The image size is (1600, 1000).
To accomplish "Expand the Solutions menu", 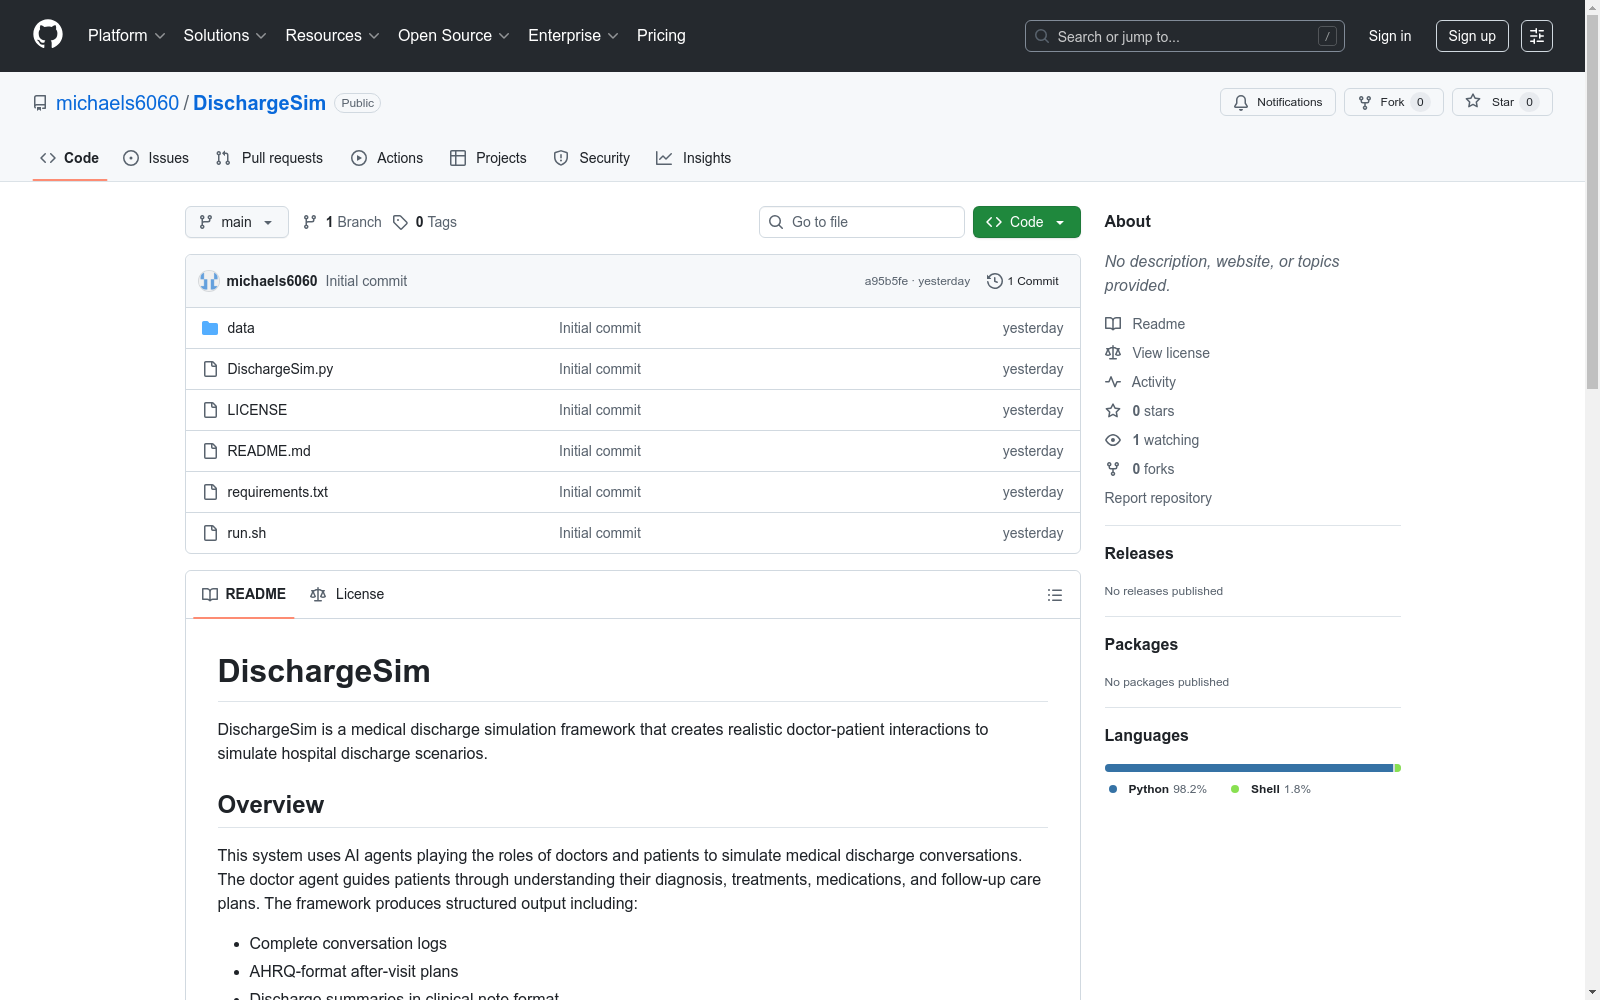I will click(x=225, y=36).
